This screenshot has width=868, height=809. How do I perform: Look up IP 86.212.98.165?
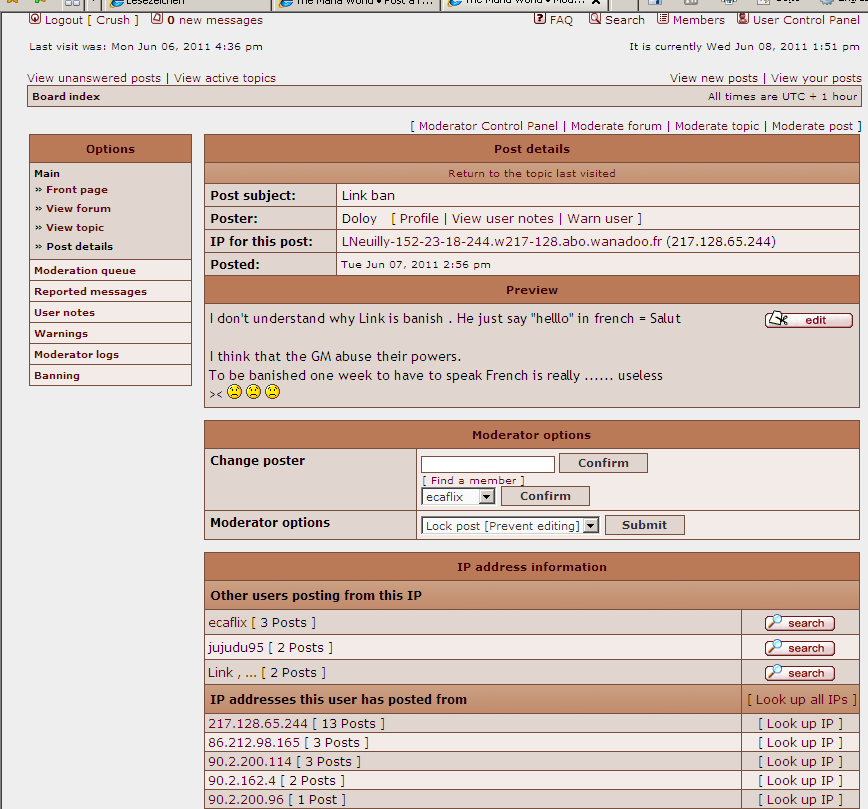coord(800,743)
